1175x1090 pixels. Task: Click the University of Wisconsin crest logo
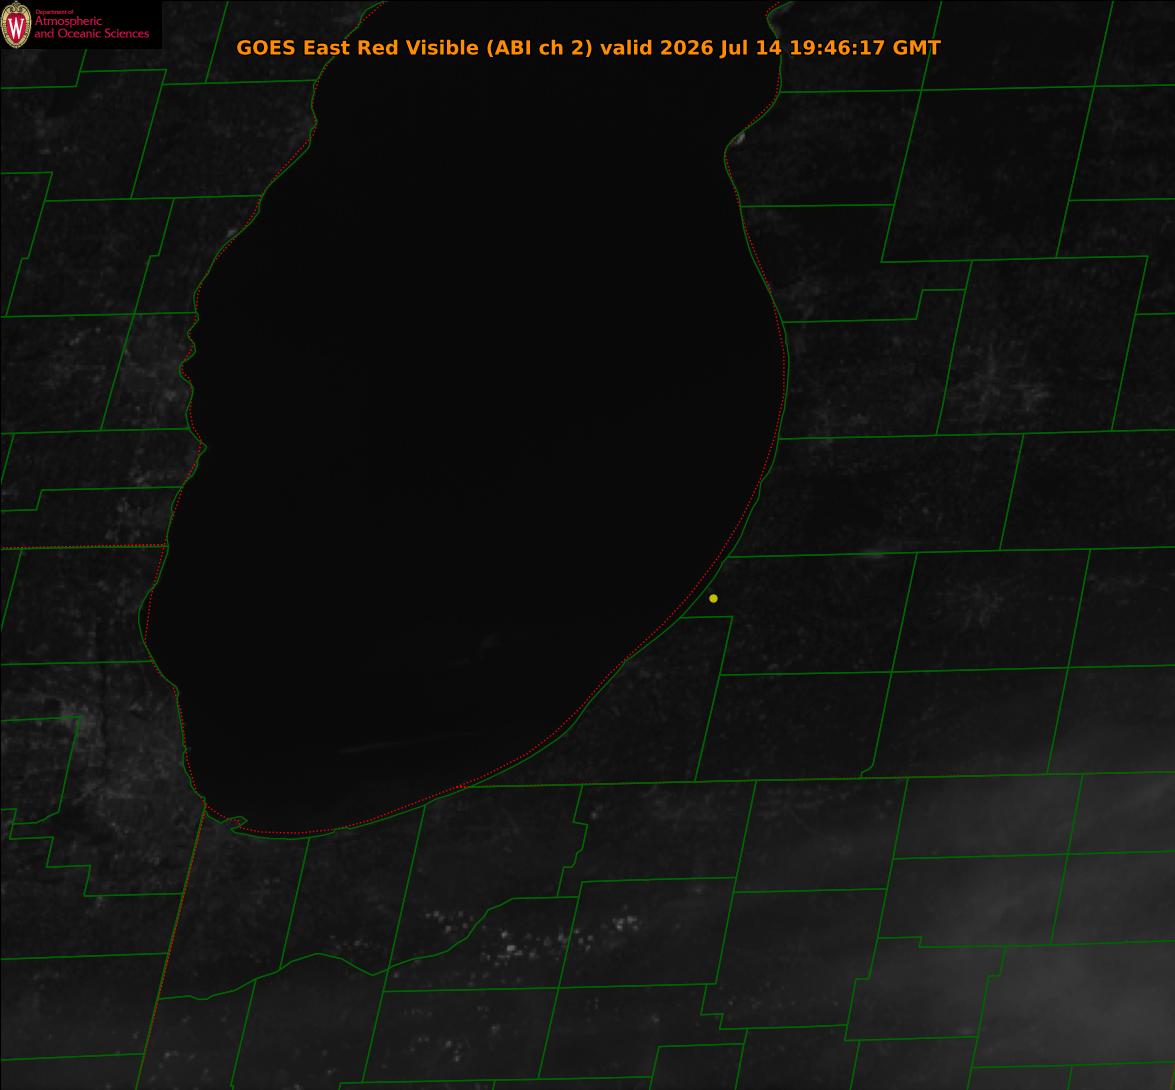[16, 25]
